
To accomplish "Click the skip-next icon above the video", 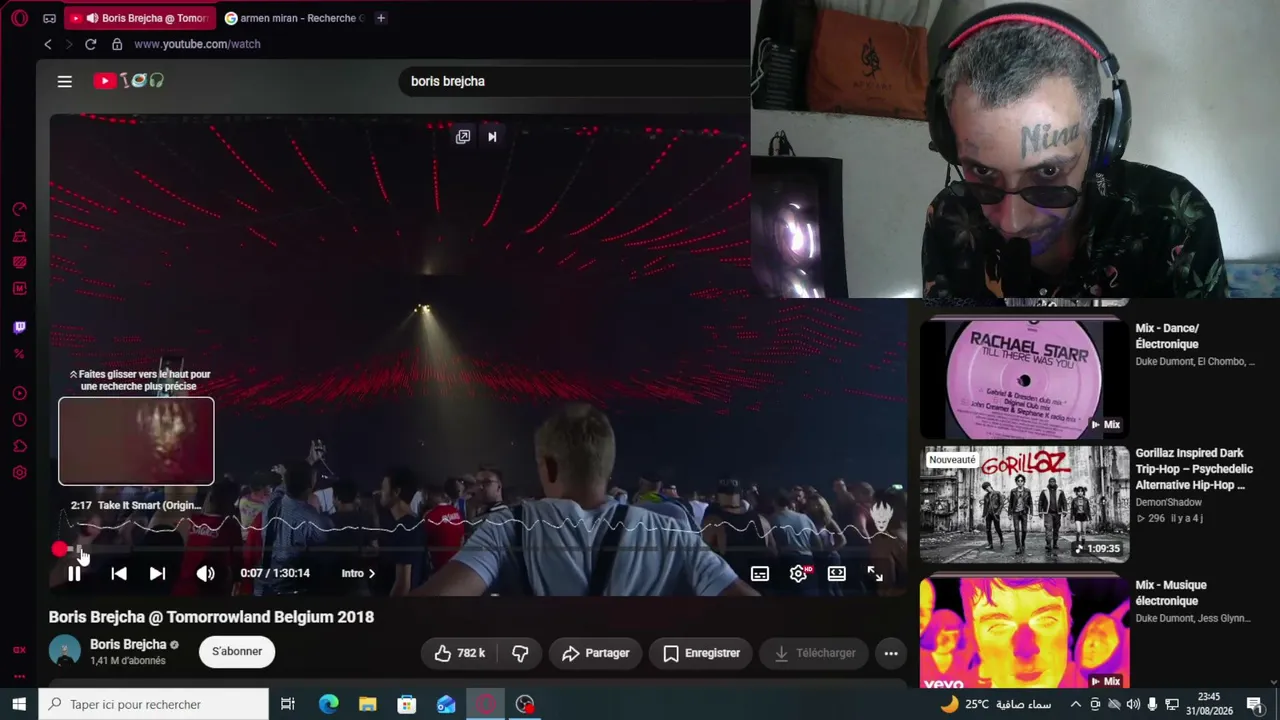I will [x=492, y=137].
